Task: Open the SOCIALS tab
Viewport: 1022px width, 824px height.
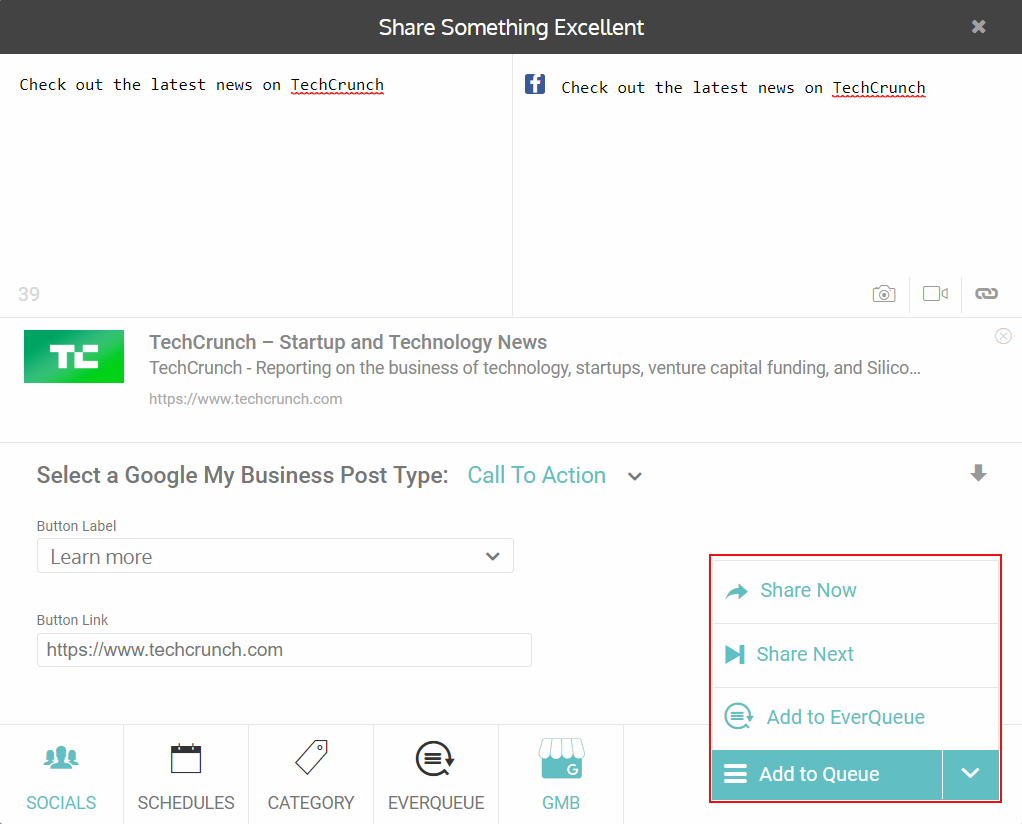Action: click(x=61, y=775)
